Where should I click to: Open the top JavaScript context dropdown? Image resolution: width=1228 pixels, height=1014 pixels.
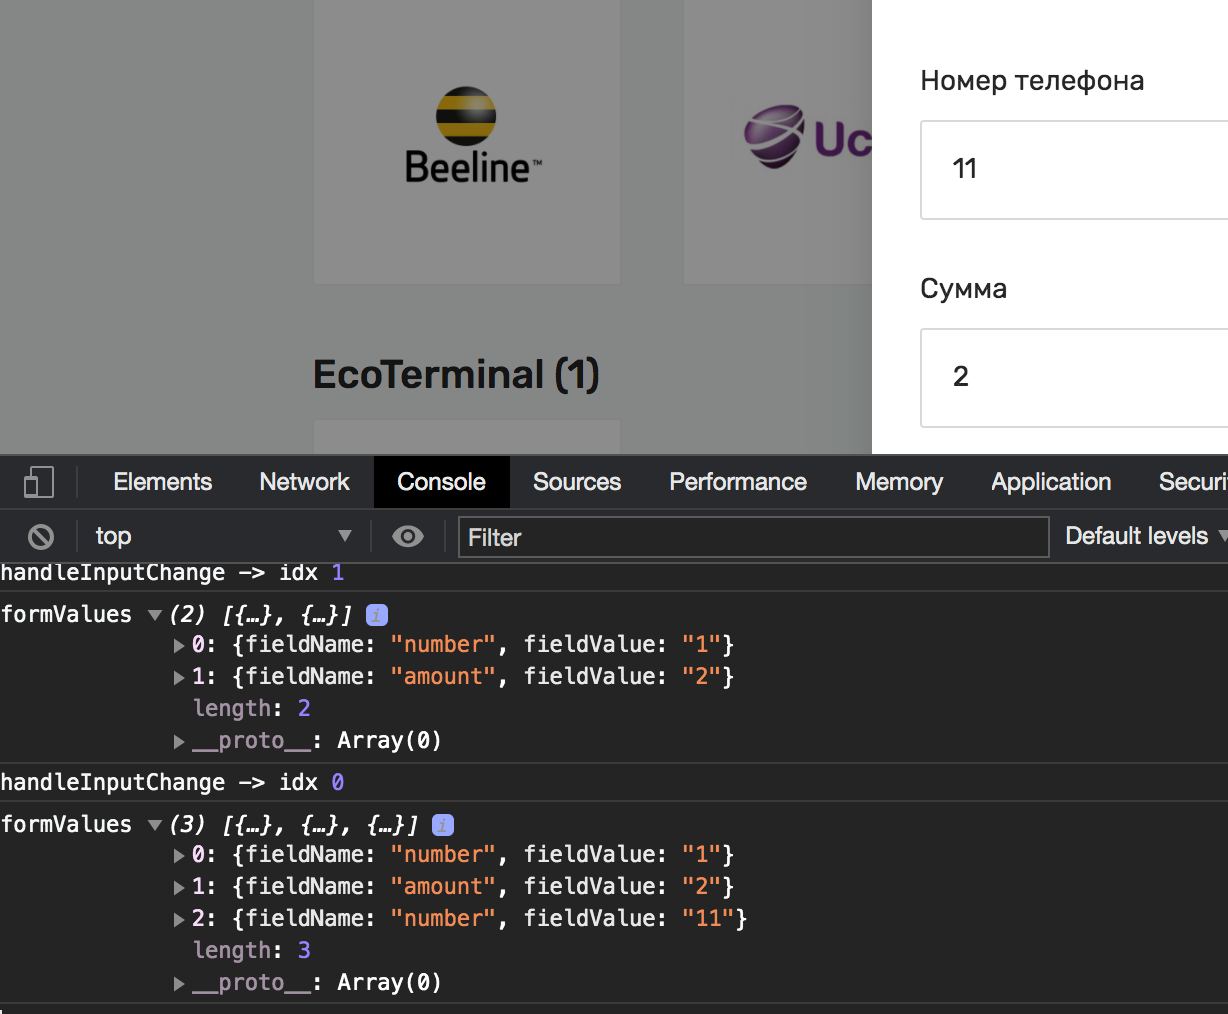(x=223, y=537)
